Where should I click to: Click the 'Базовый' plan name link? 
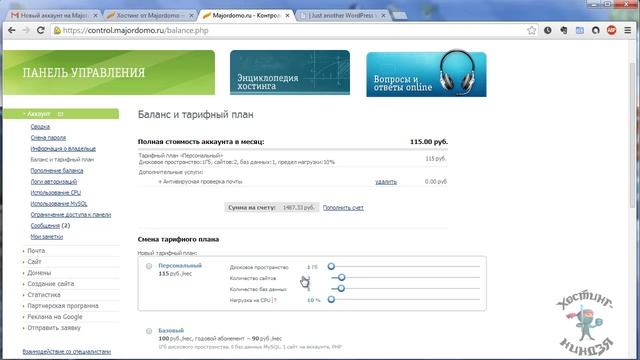(x=171, y=330)
